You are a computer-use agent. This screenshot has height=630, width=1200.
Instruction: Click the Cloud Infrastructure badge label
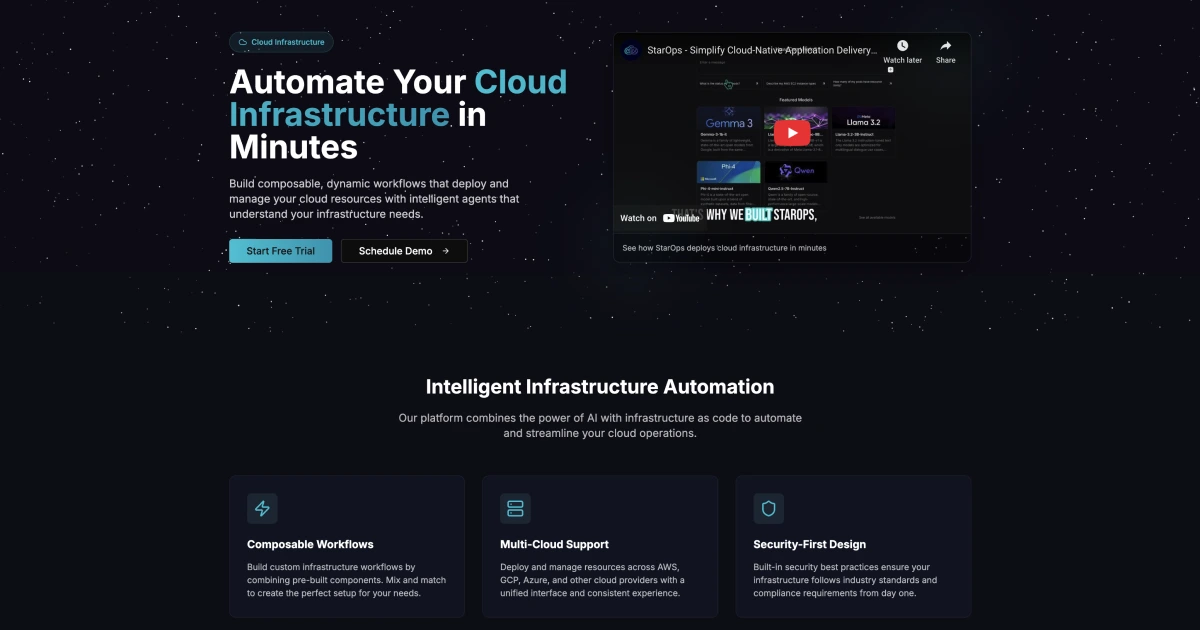pos(288,43)
